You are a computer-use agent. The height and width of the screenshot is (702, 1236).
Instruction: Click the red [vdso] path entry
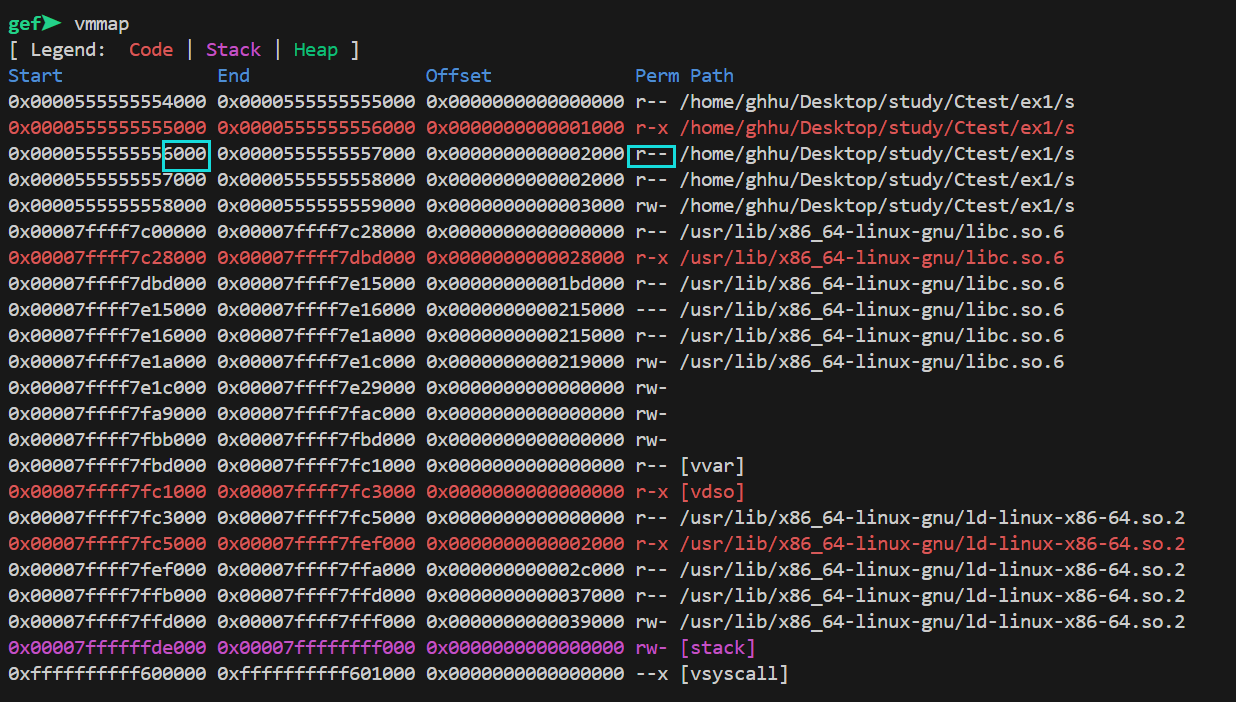tap(712, 492)
